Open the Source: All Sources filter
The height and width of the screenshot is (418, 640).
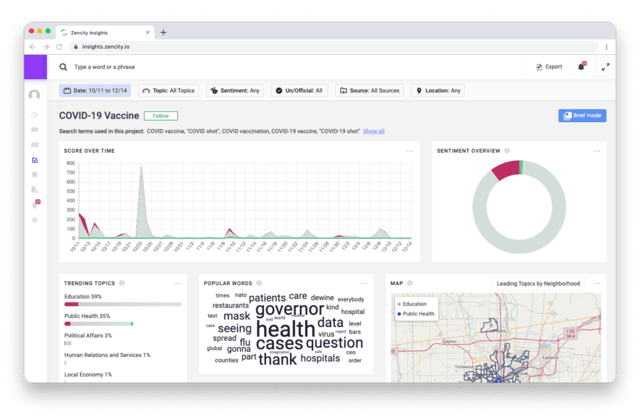pyautogui.click(x=370, y=91)
